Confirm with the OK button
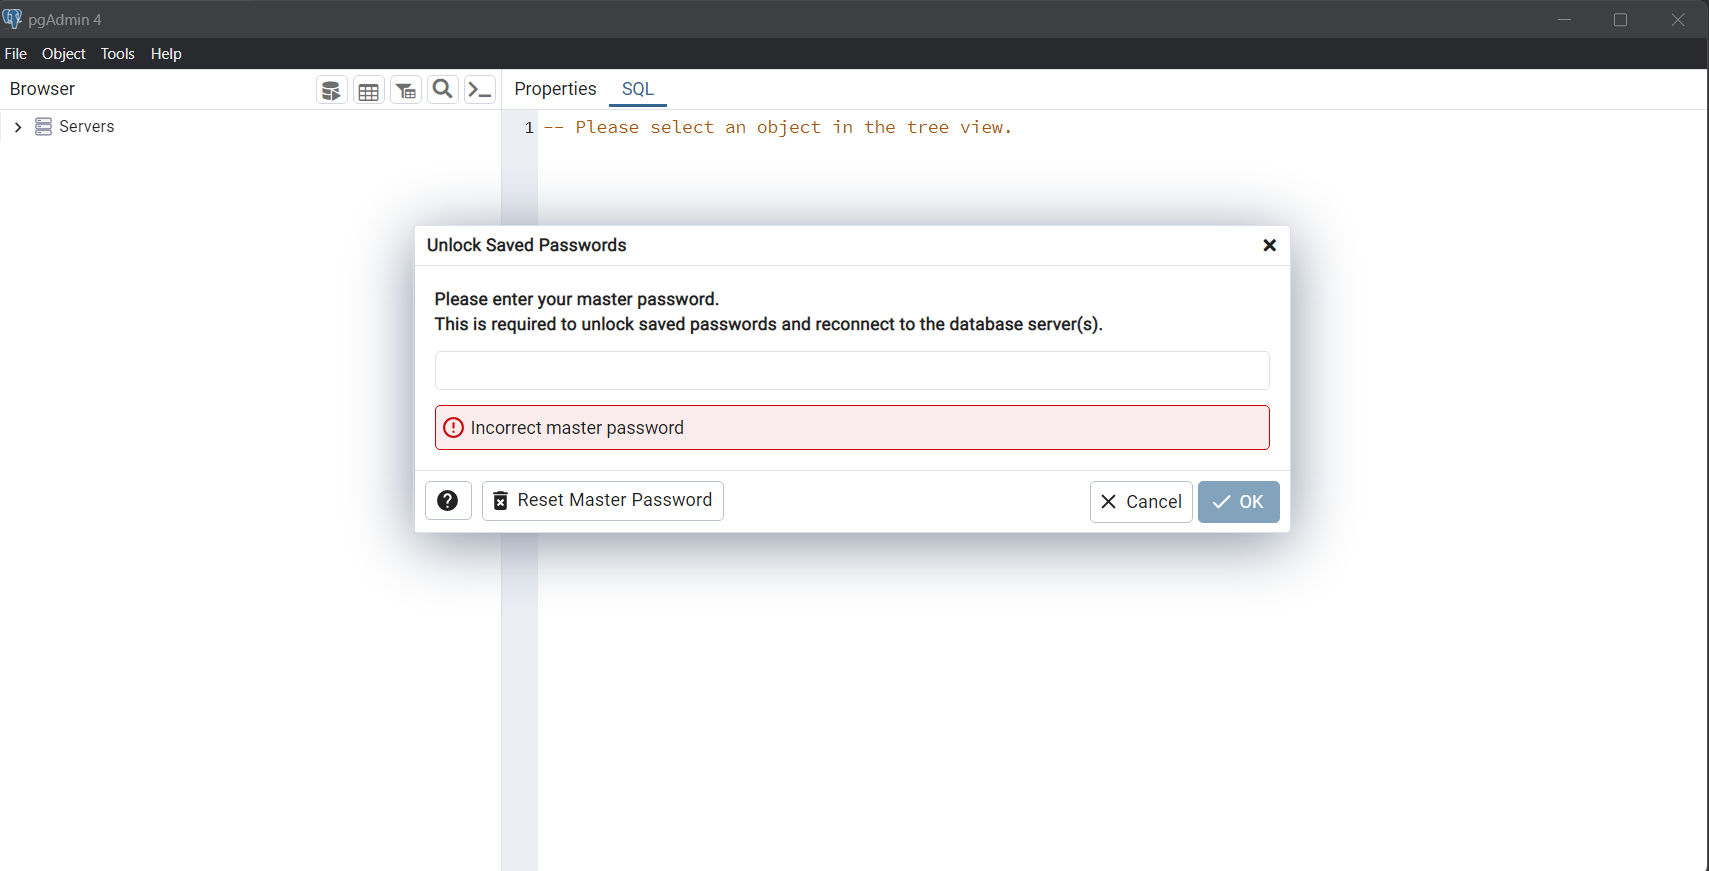Image resolution: width=1709 pixels, height=871 pixels. [1238, 502]
